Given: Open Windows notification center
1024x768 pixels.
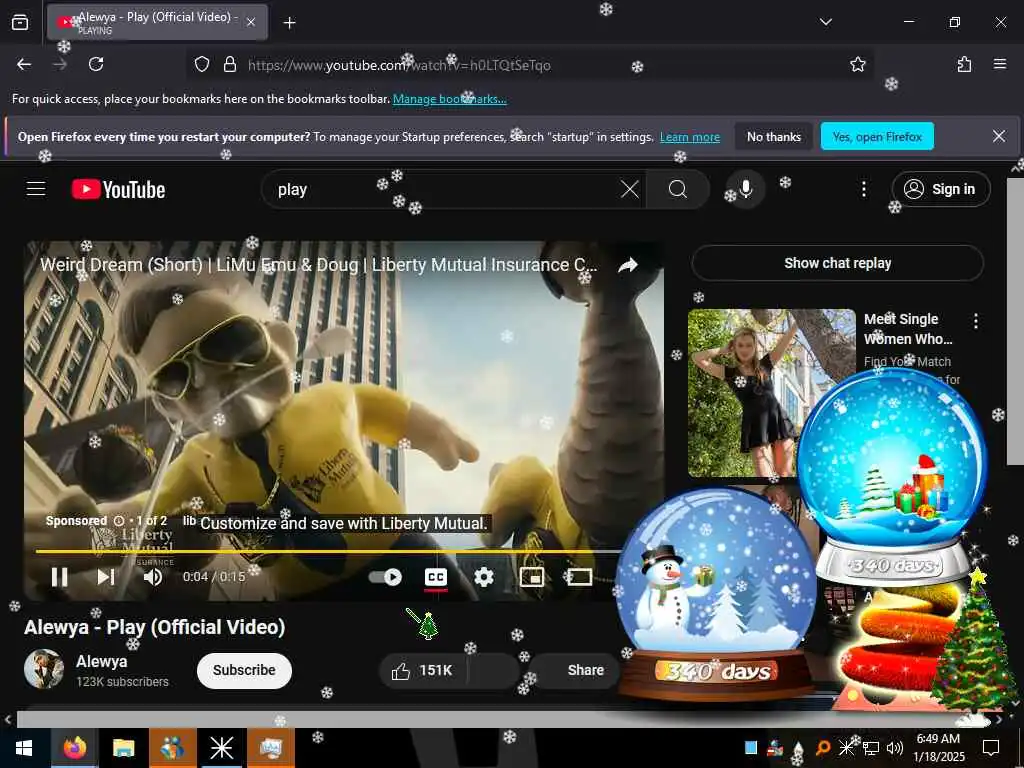Looking at the screenshot, I should [991, 748].
